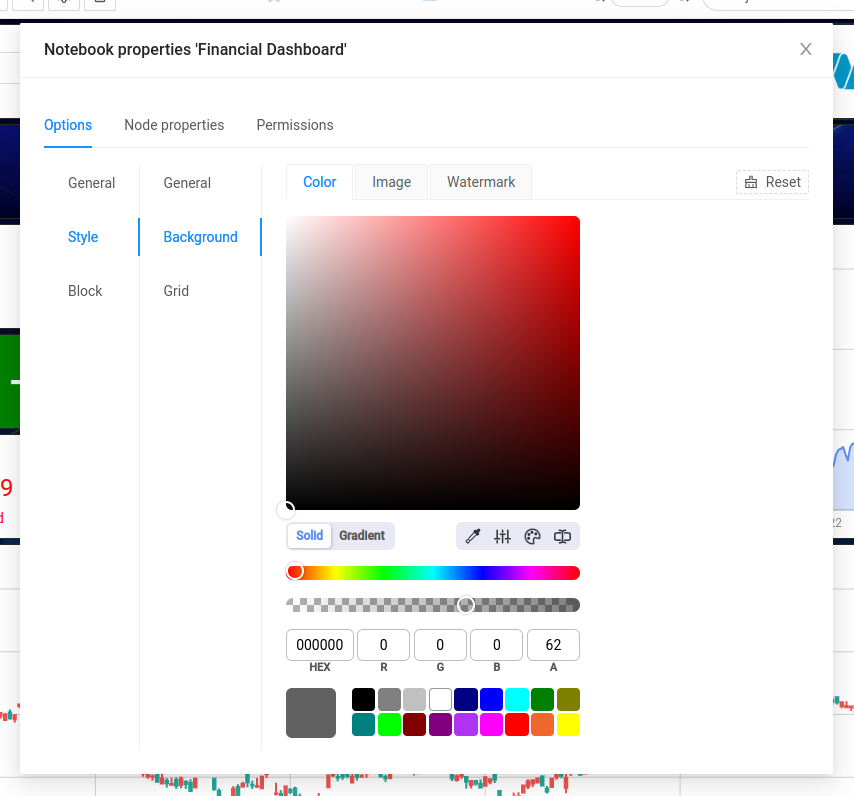Open the Grid style section
This screenshot has height=796, width=854.
176,291
